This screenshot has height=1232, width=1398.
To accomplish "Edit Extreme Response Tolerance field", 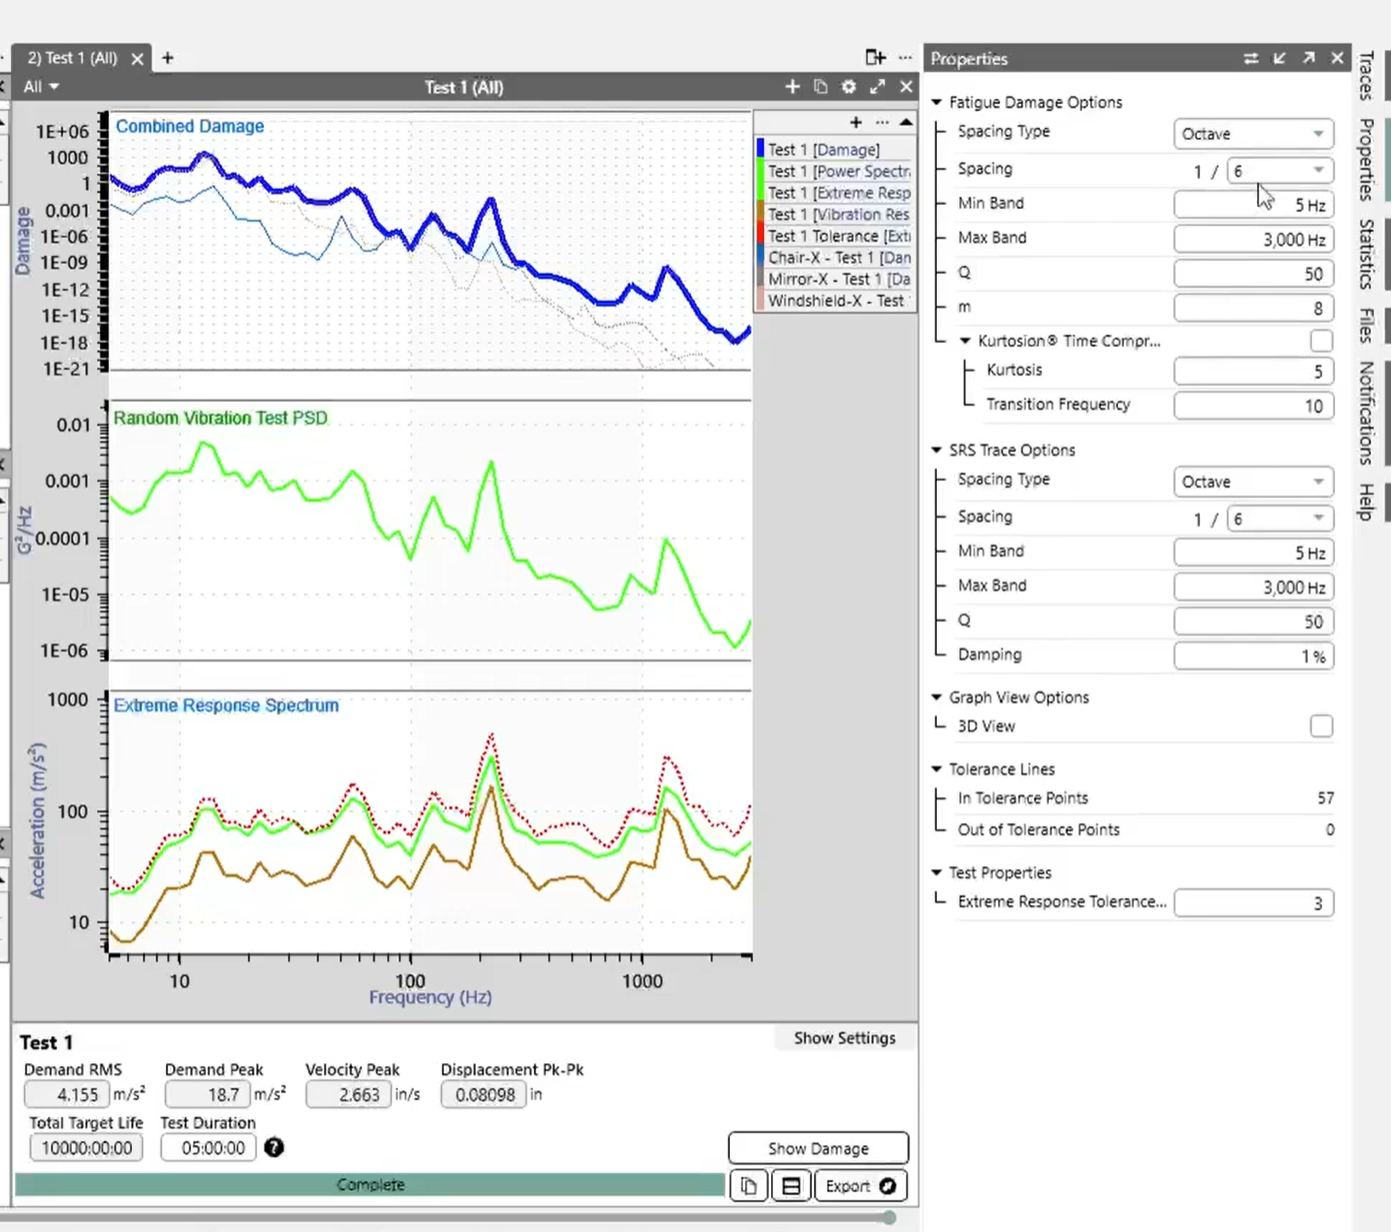I will pyautogui.click(x=1253, y=903).
